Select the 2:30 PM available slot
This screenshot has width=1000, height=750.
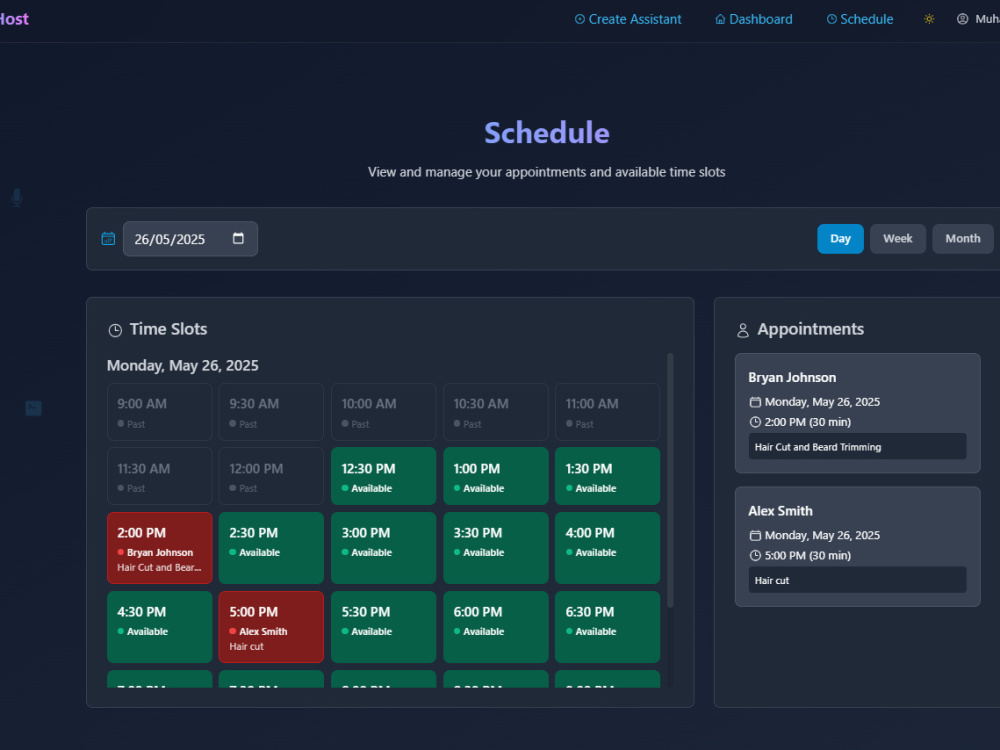(x=271, y=548)
